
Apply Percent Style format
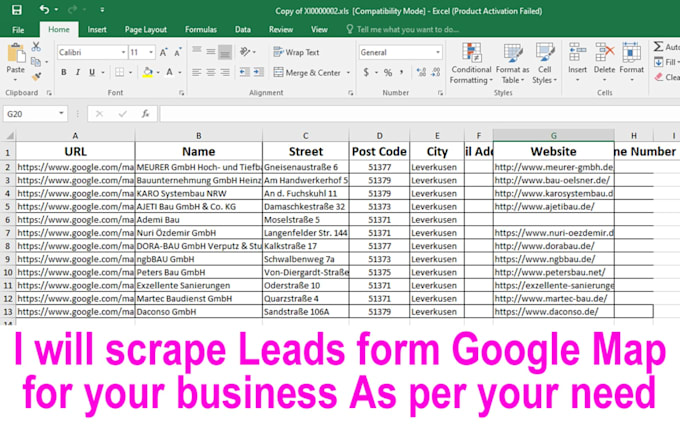pyautogui.click(x=388, y=72)
